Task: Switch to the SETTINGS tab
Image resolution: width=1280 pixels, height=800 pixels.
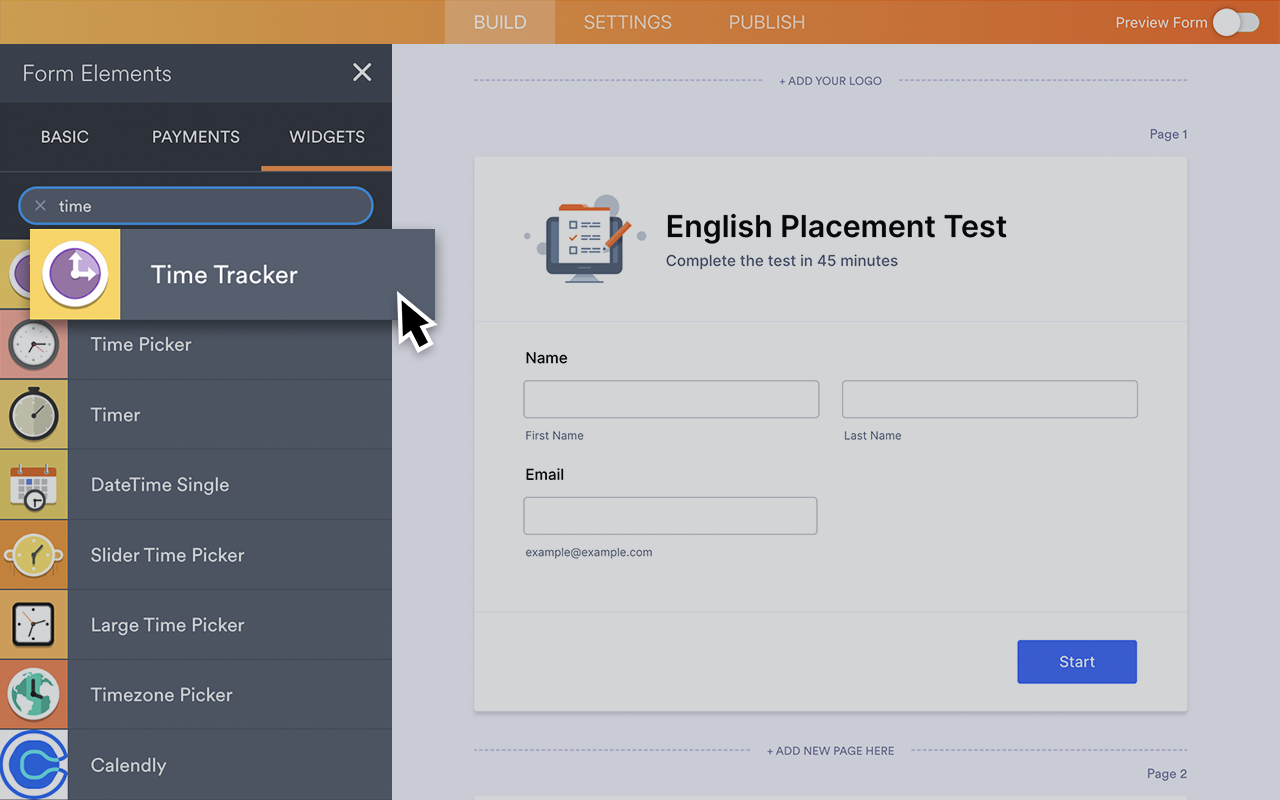Action: tap(627, 21)
